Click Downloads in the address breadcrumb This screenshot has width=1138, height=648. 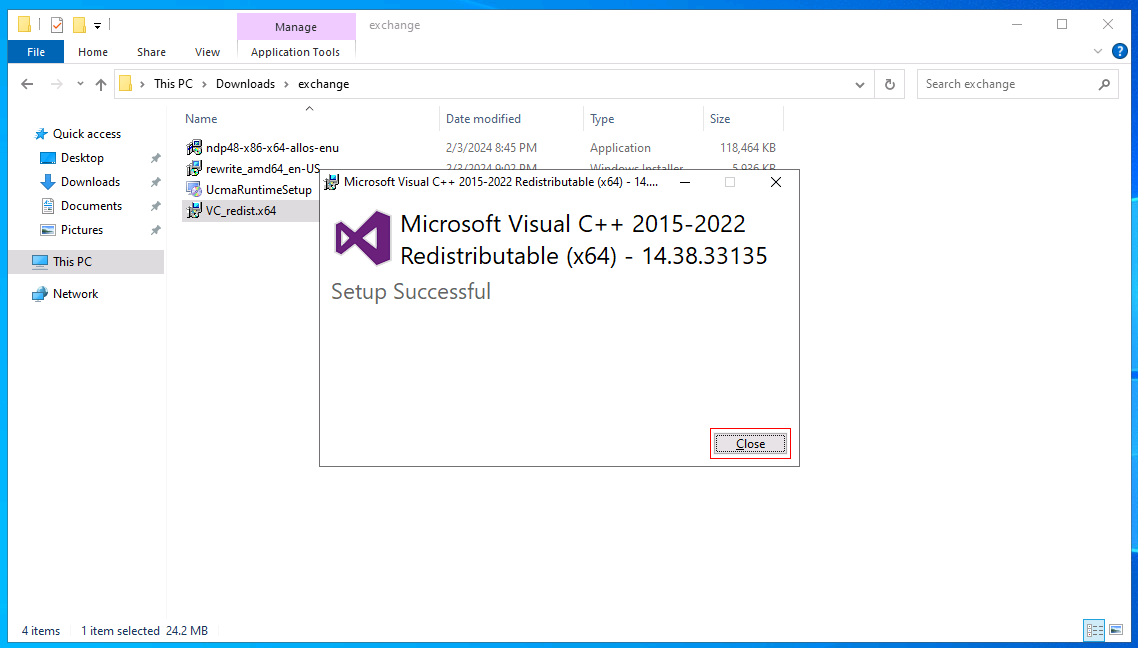tap(245, 84)
